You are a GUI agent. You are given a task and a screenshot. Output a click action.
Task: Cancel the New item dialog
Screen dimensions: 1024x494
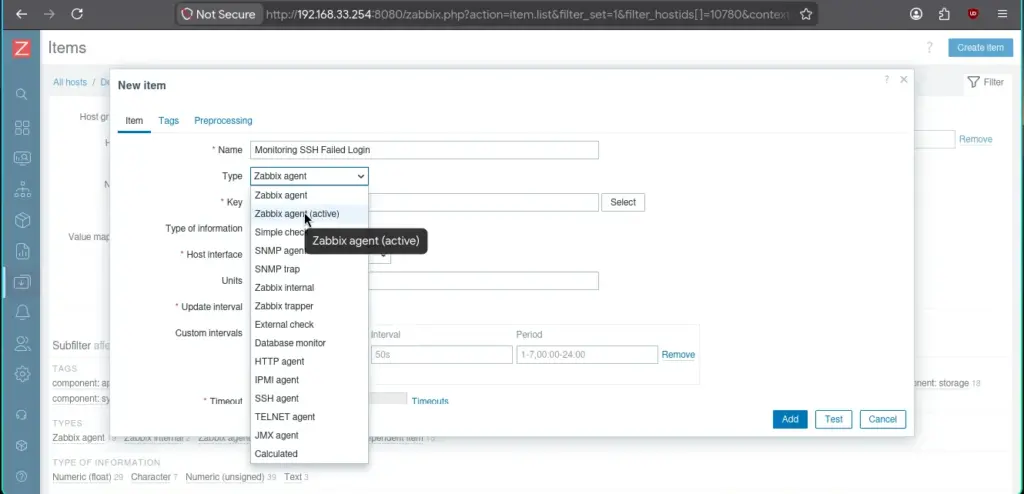click(883, 420)
